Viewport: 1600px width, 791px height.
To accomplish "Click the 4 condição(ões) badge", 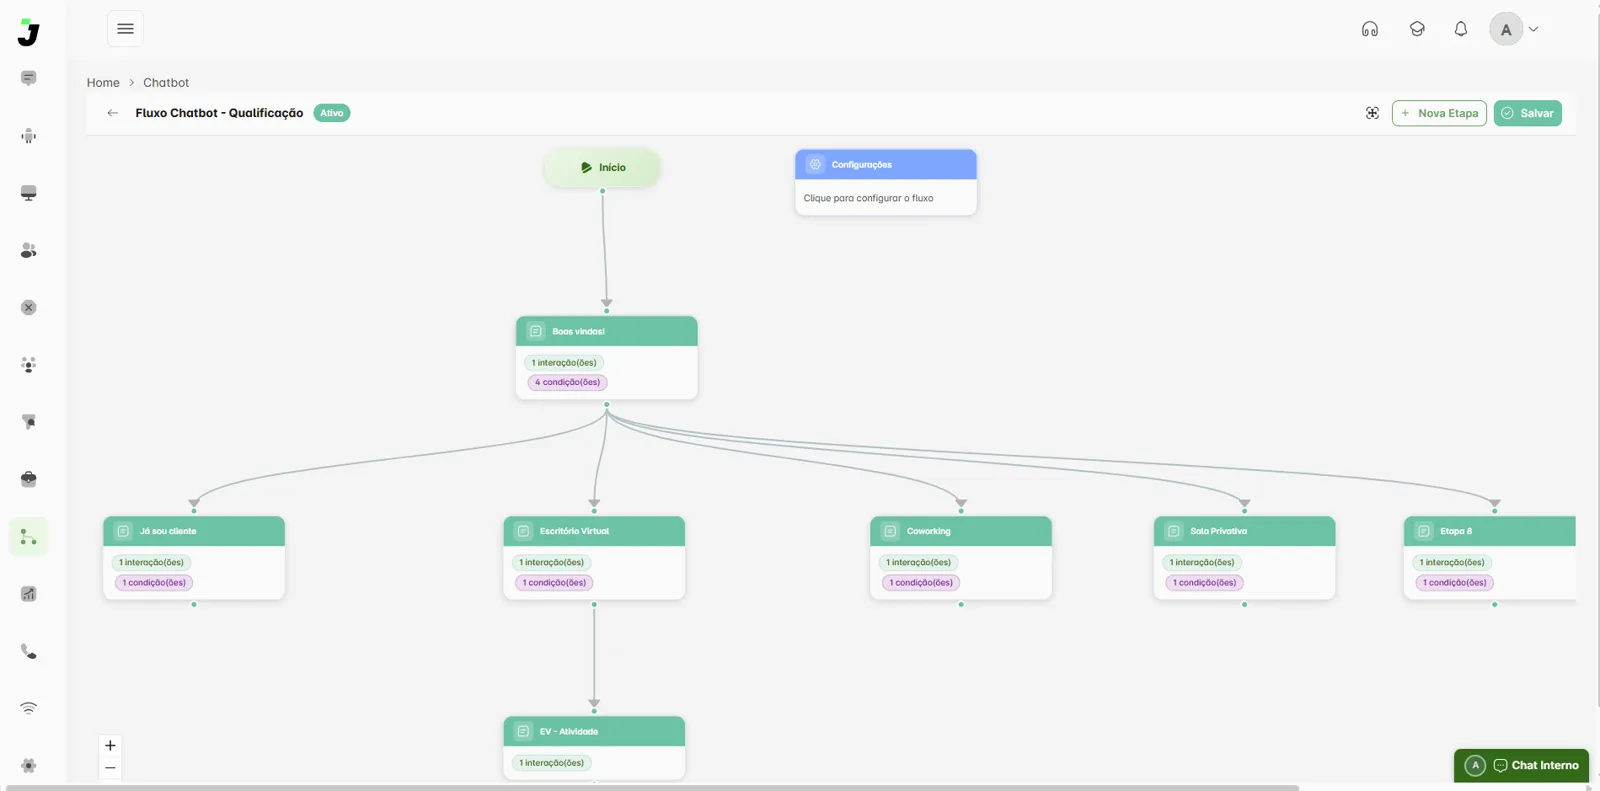I will point(567,382).
